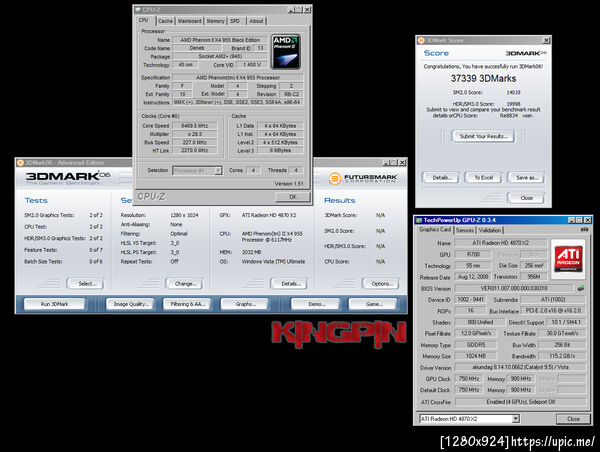Open the Validation tab in GPU-Z
Image resolution: width=600 pixels, height=452 pixels.
point(490,230)
